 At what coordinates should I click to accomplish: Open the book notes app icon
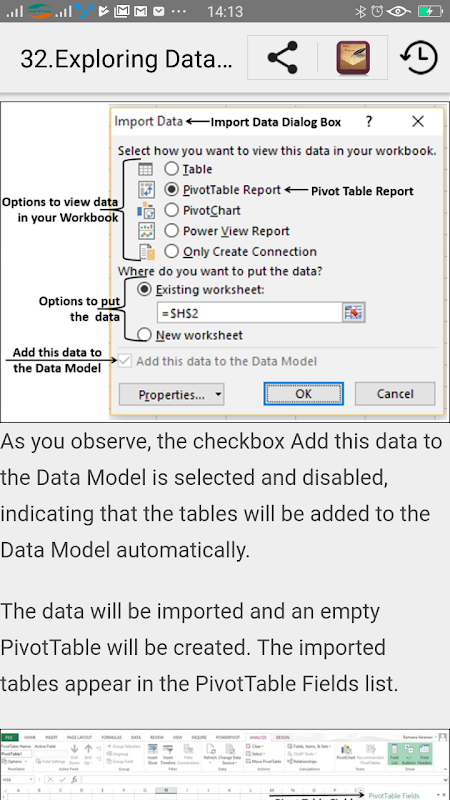[353, 58]
